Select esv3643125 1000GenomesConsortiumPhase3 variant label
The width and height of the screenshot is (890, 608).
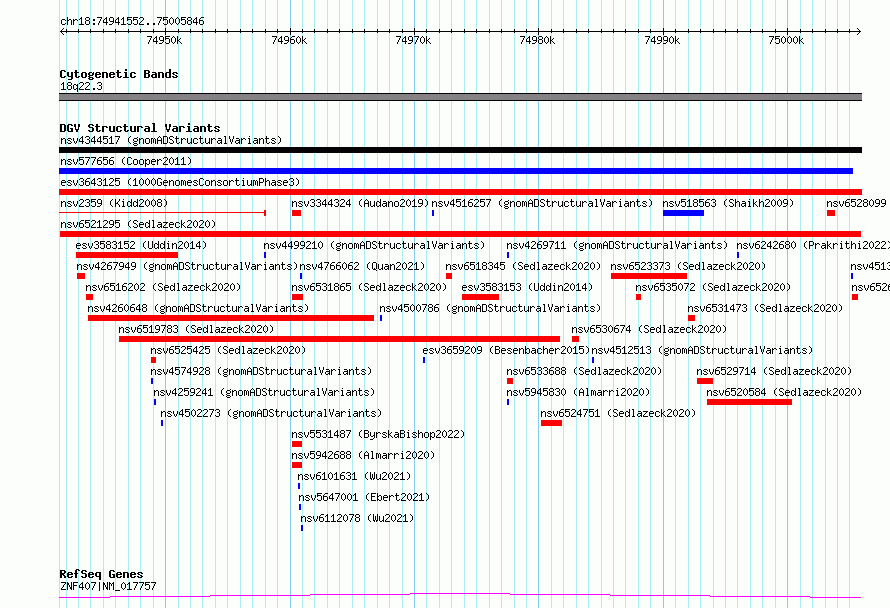(180, 182)
